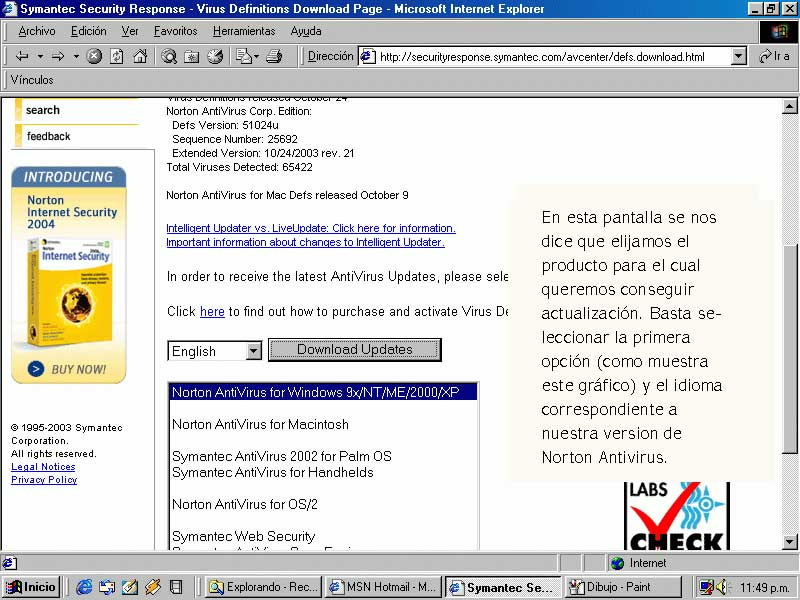
Task: Click the page icon at the status bar's left end
Action: (9, 563)
